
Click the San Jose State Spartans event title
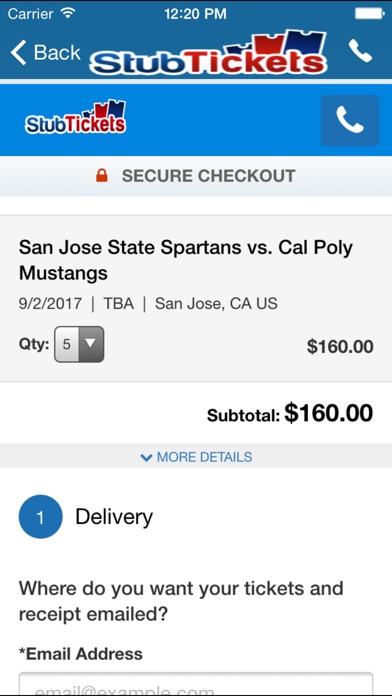(x=186, y=260)
